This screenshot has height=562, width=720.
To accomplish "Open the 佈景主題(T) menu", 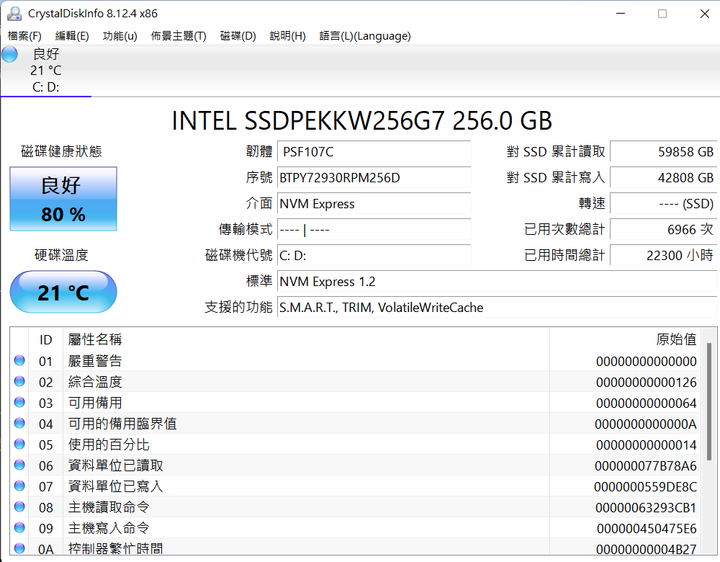I will [x=179, y=36].
